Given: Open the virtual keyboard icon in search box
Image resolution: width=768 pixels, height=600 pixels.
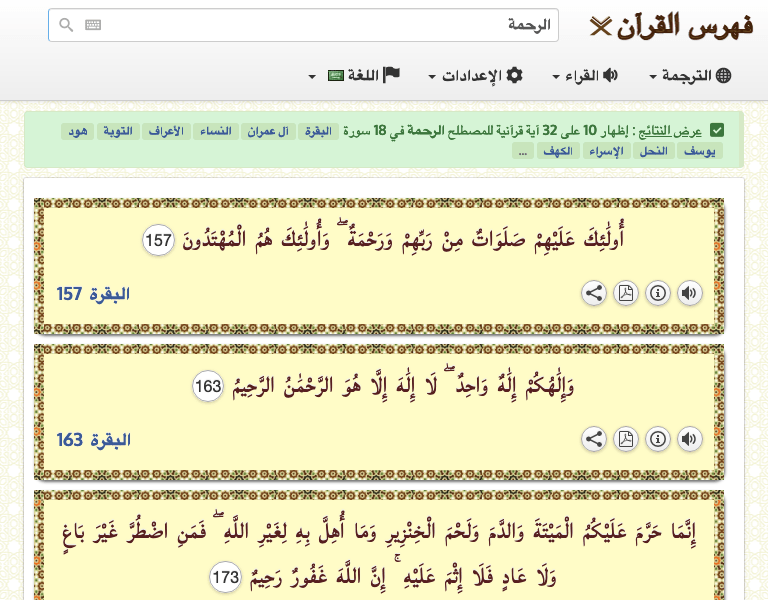Looking at the screenshot, I should click(93, 26).
